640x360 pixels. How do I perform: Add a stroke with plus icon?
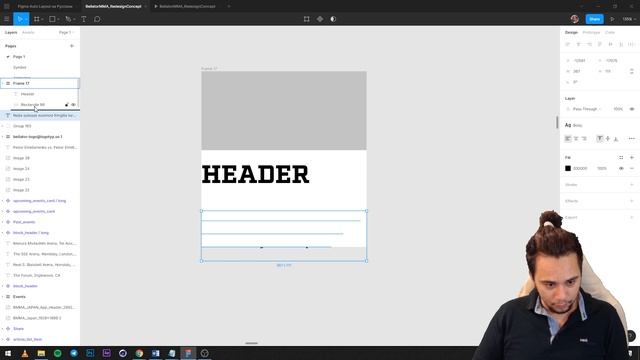[x=632, y=184]
